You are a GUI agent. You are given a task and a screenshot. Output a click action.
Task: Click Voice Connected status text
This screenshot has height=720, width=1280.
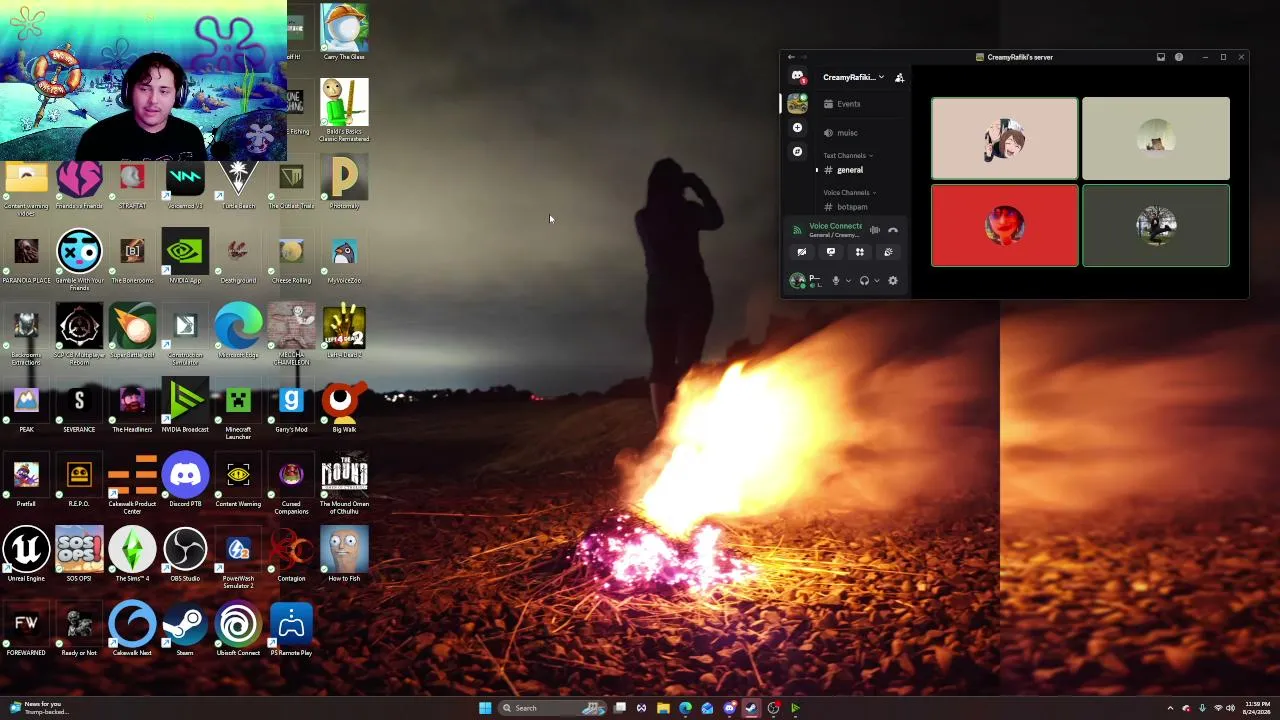835,226
